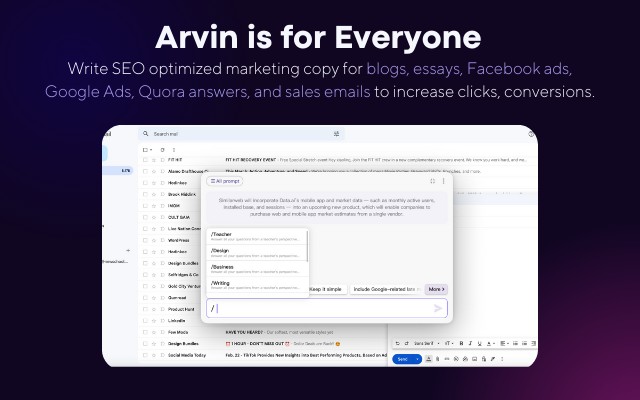Star the FIT HIT email
The image size is (640, 400).
(154, 160)
